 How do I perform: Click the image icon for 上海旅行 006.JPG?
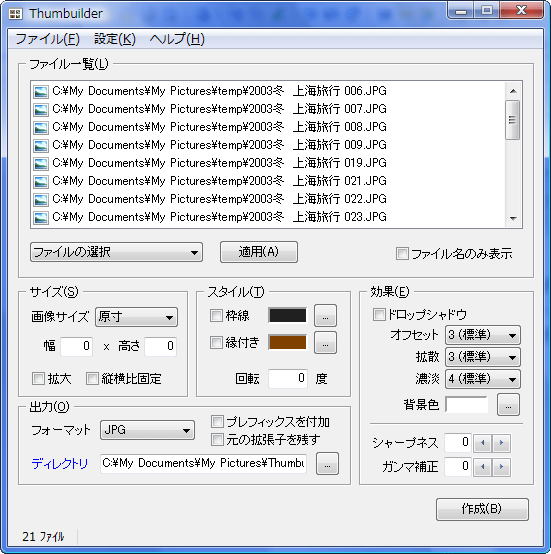41,92
